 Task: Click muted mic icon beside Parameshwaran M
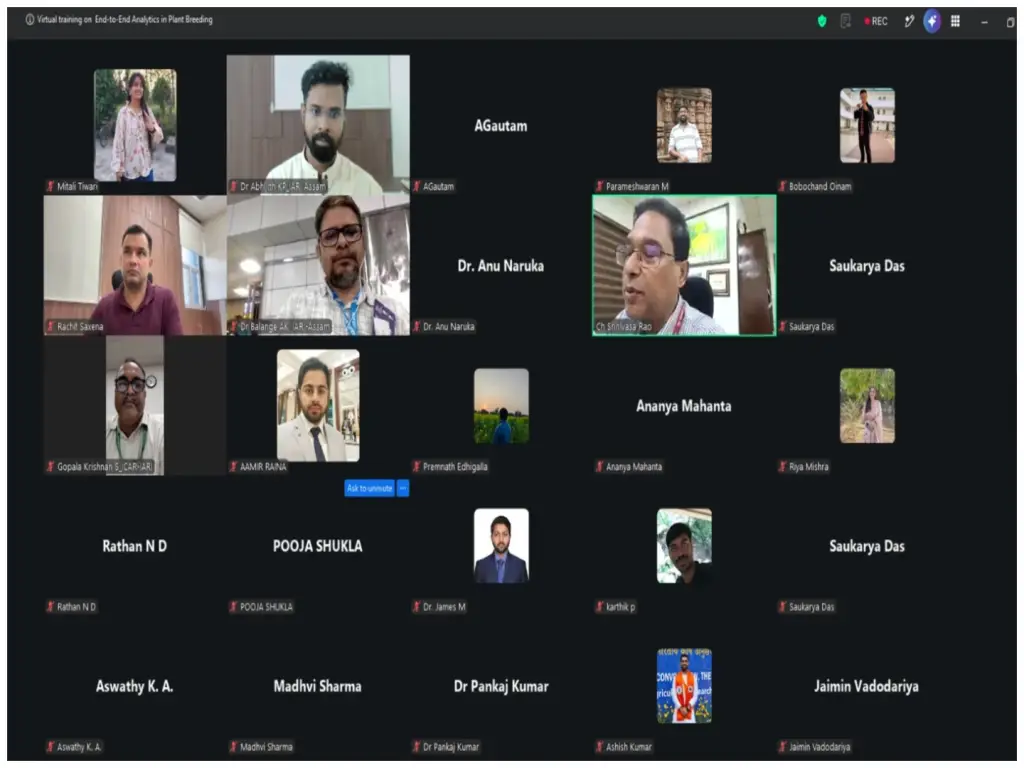click(x=600, y=186)
